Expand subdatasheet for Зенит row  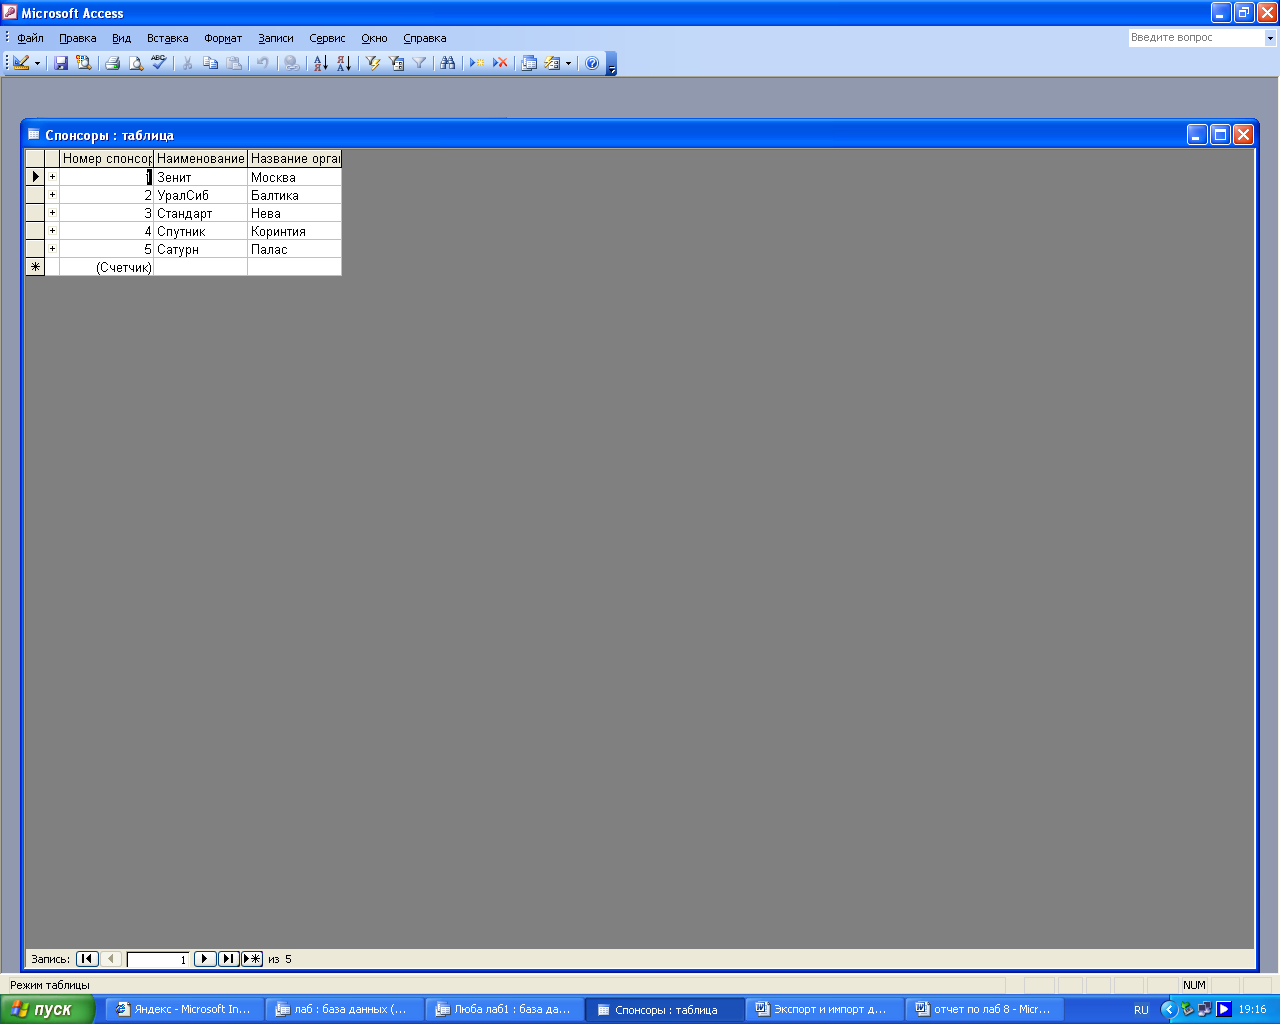coord(52,177)
